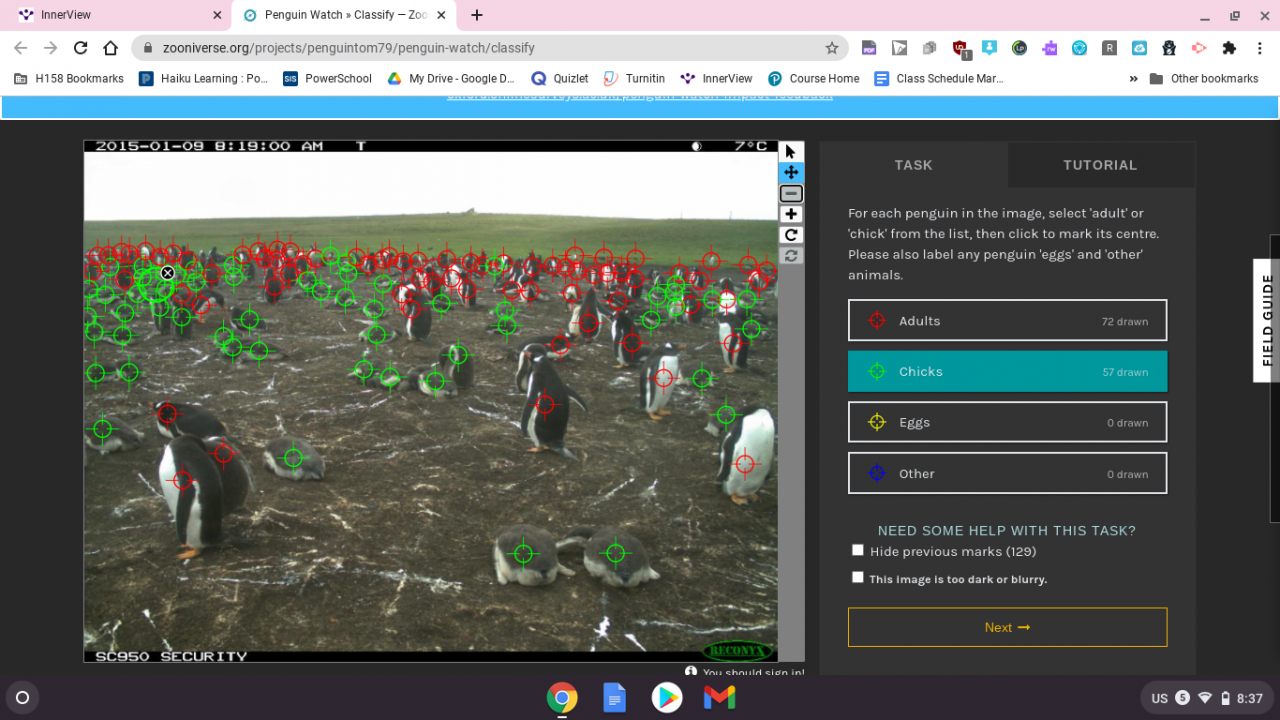Launch Chrome from the shelf
Screen dimensions: 1280x720
tap(562, 697)
